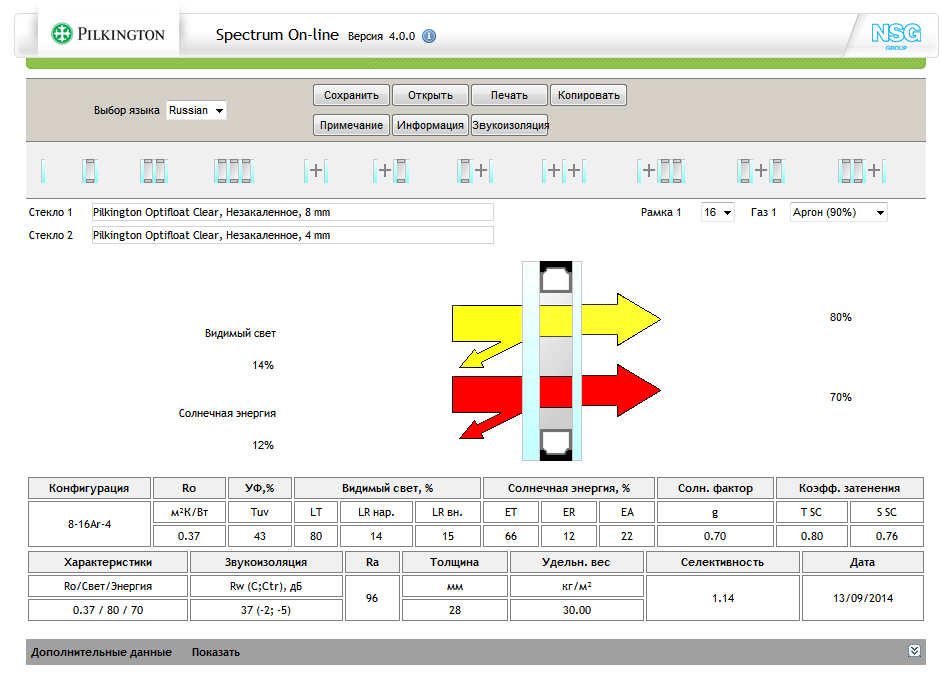Click the 8-16Ar-4 configuration cell
This screenshot has height=684, width=942.
(x=89, y=524)
